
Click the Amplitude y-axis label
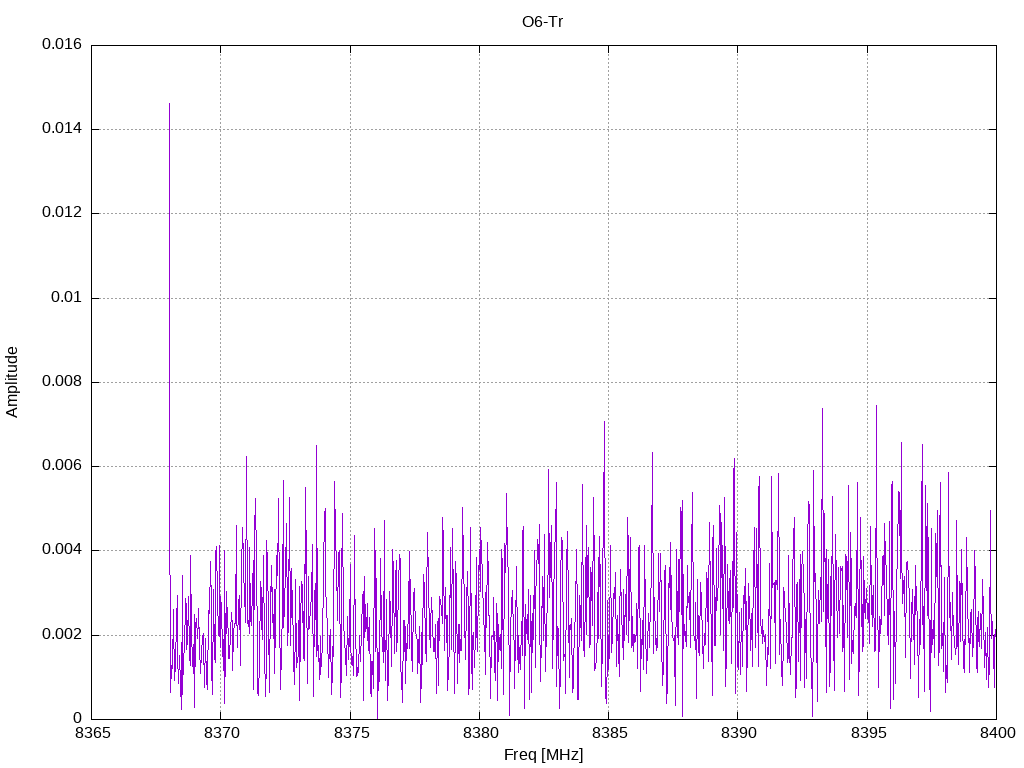[x=12, y=381]
